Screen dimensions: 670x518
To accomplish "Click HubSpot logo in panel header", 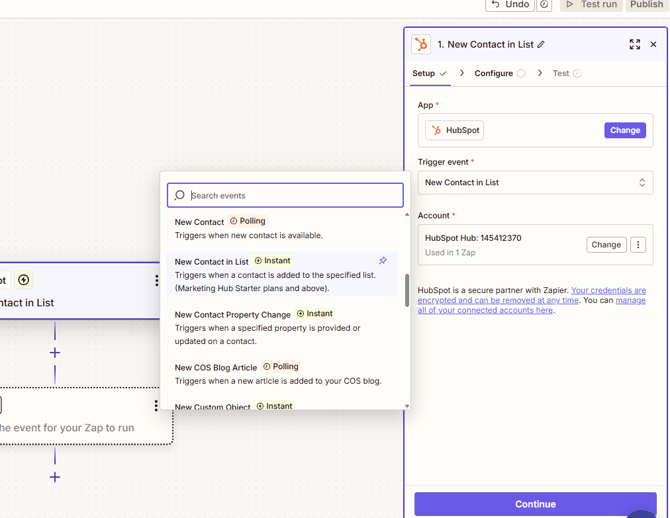I will tap(421, 44).
